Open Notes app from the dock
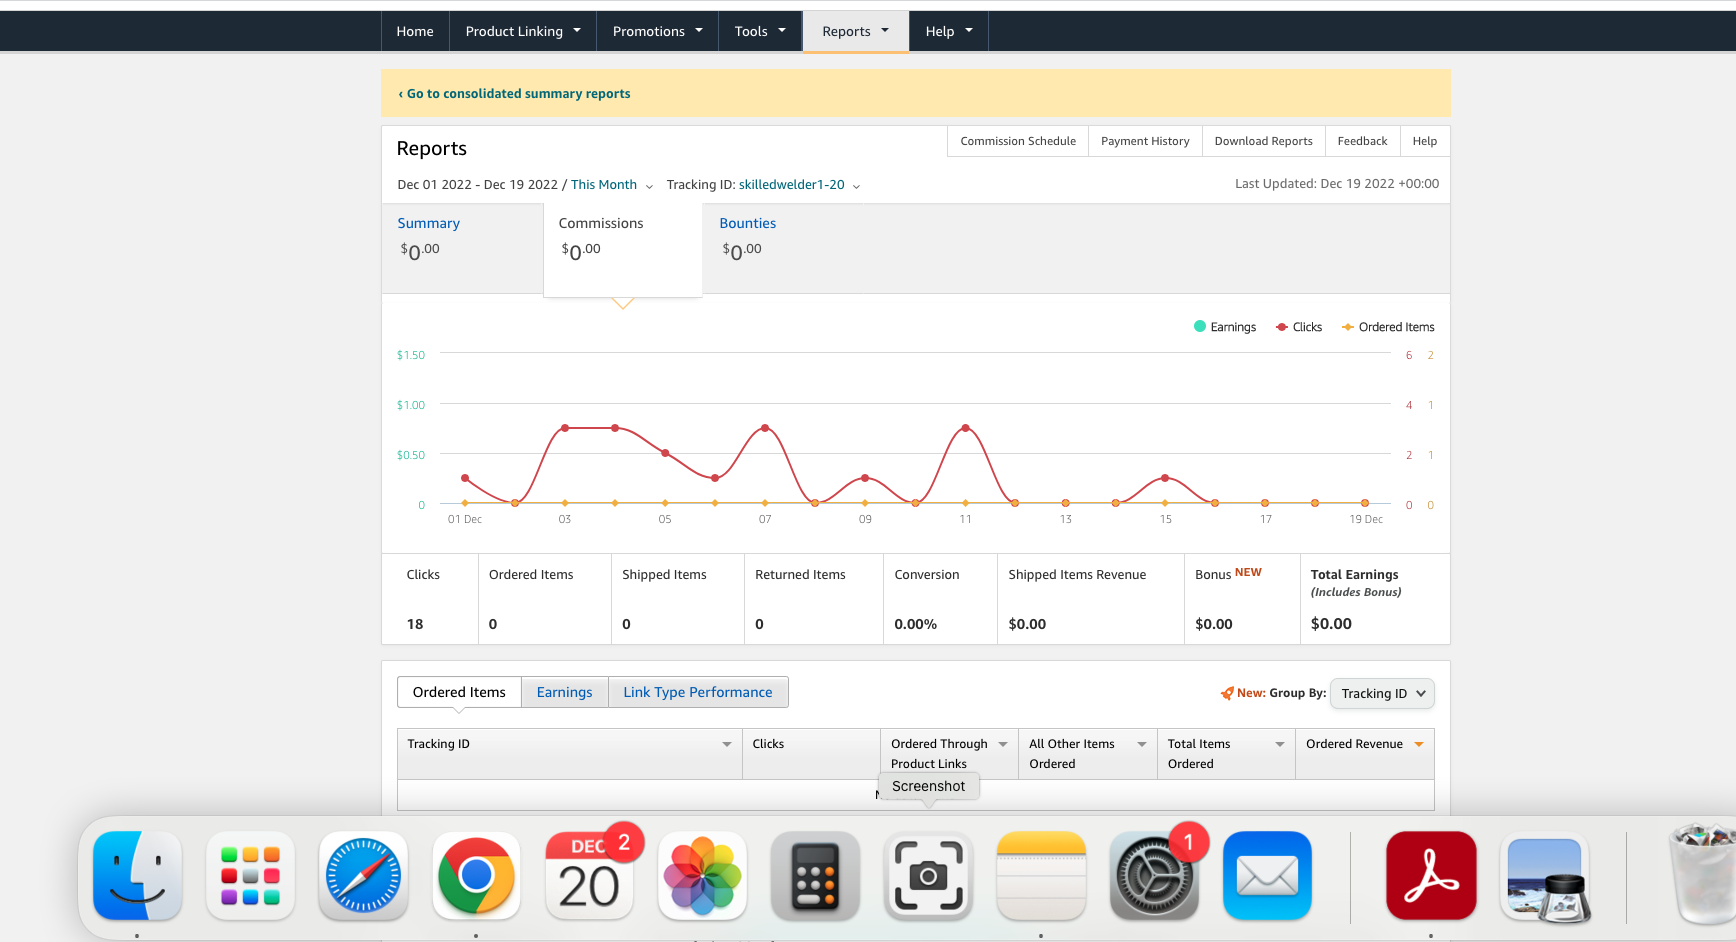1736x942 pixels. (x=1041, y=876)
